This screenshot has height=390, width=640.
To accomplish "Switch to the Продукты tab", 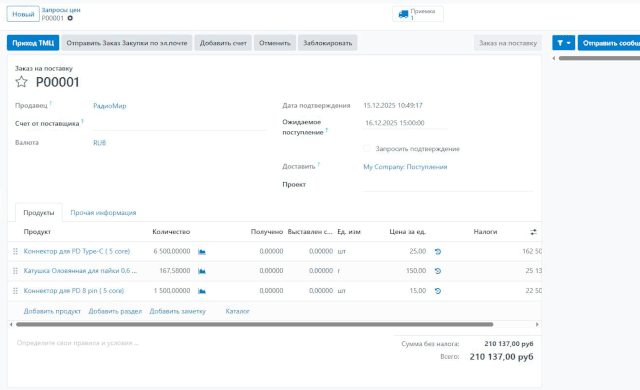I will (x=39, y=213).
